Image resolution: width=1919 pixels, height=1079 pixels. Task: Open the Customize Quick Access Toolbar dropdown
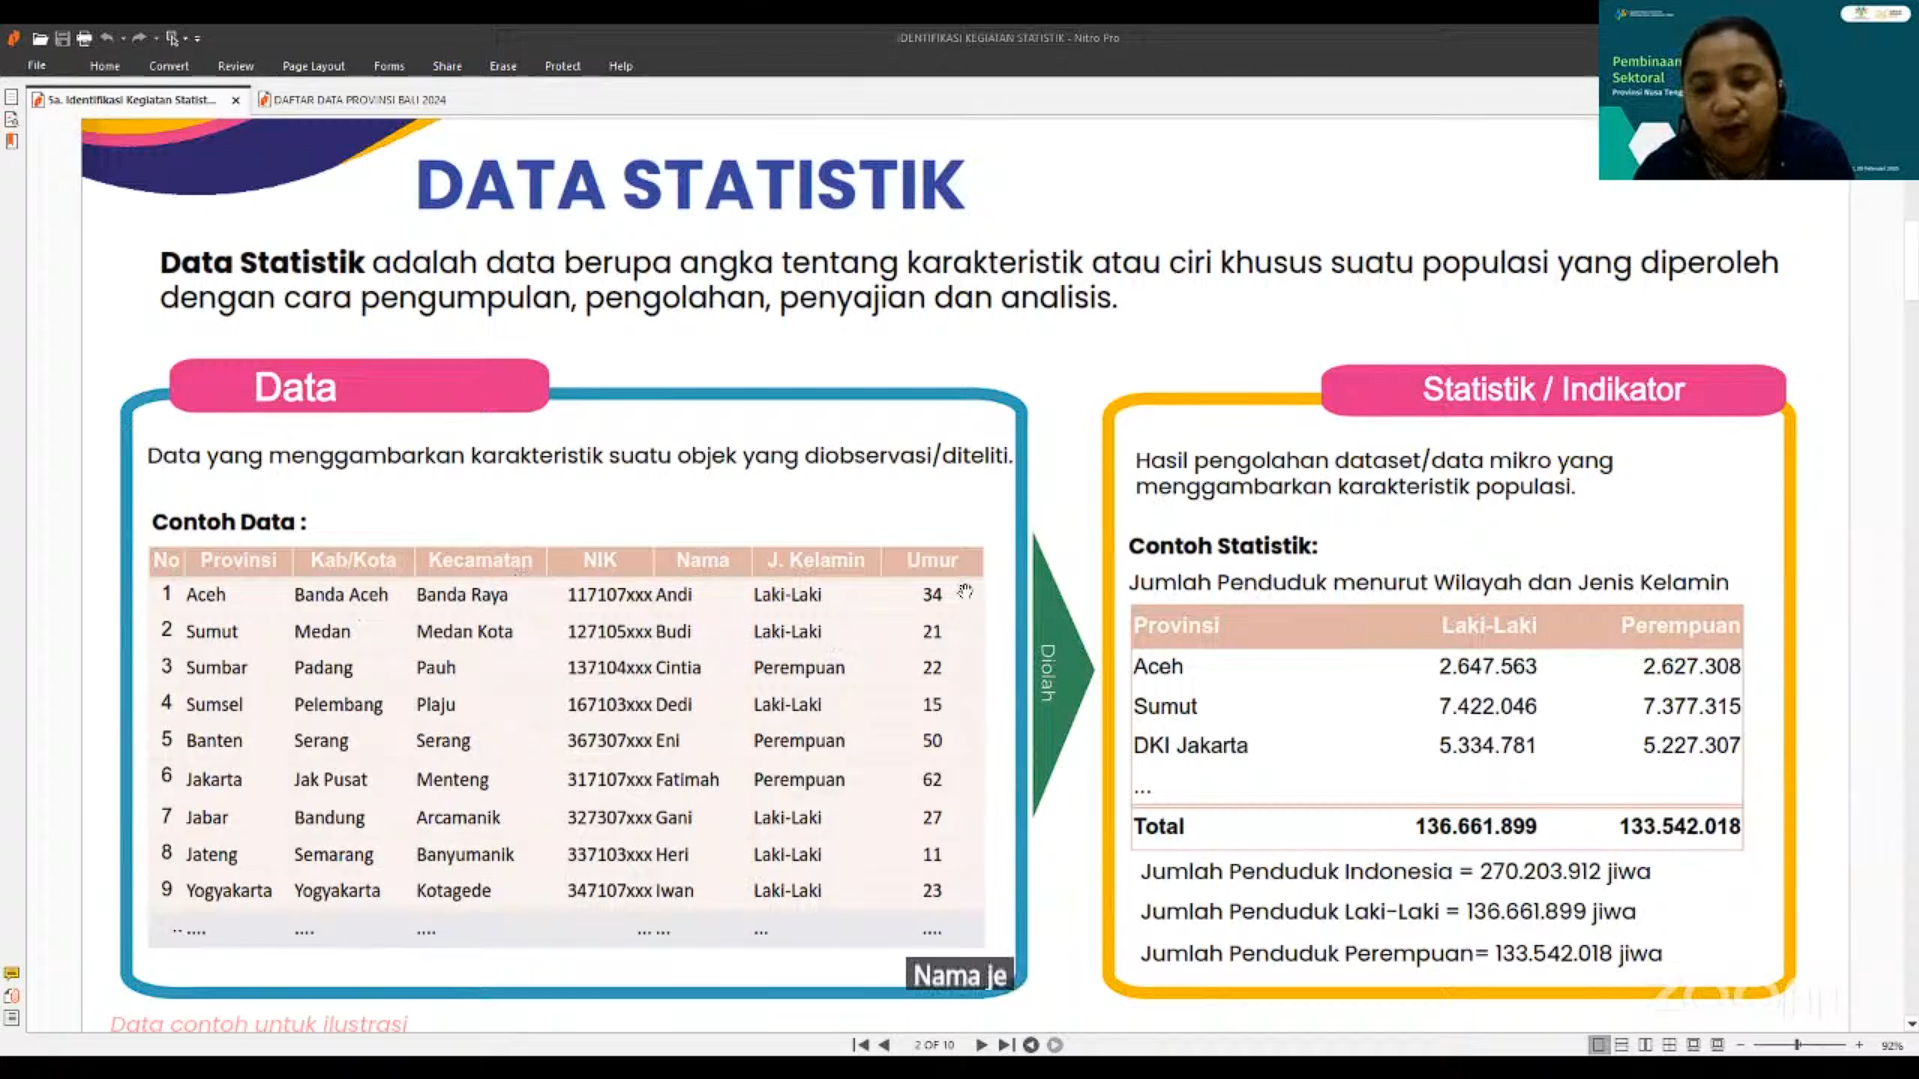tap(198, 39)
